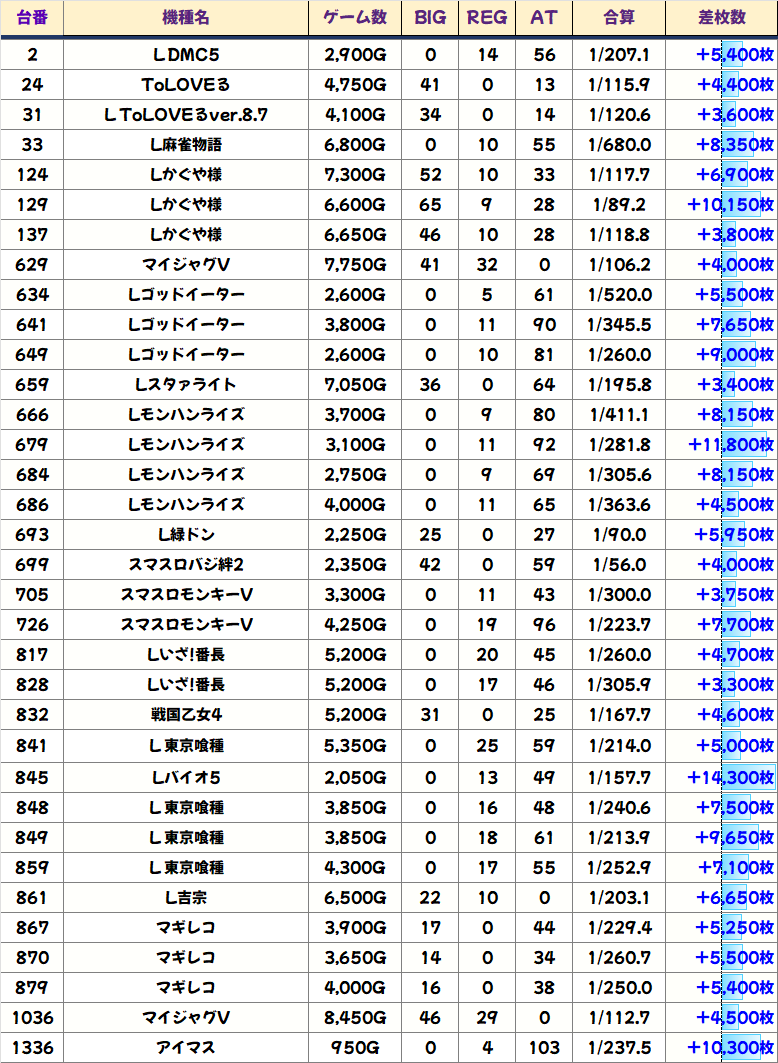Click machine number 867
778x1063 pixels.
coord(32,927)
